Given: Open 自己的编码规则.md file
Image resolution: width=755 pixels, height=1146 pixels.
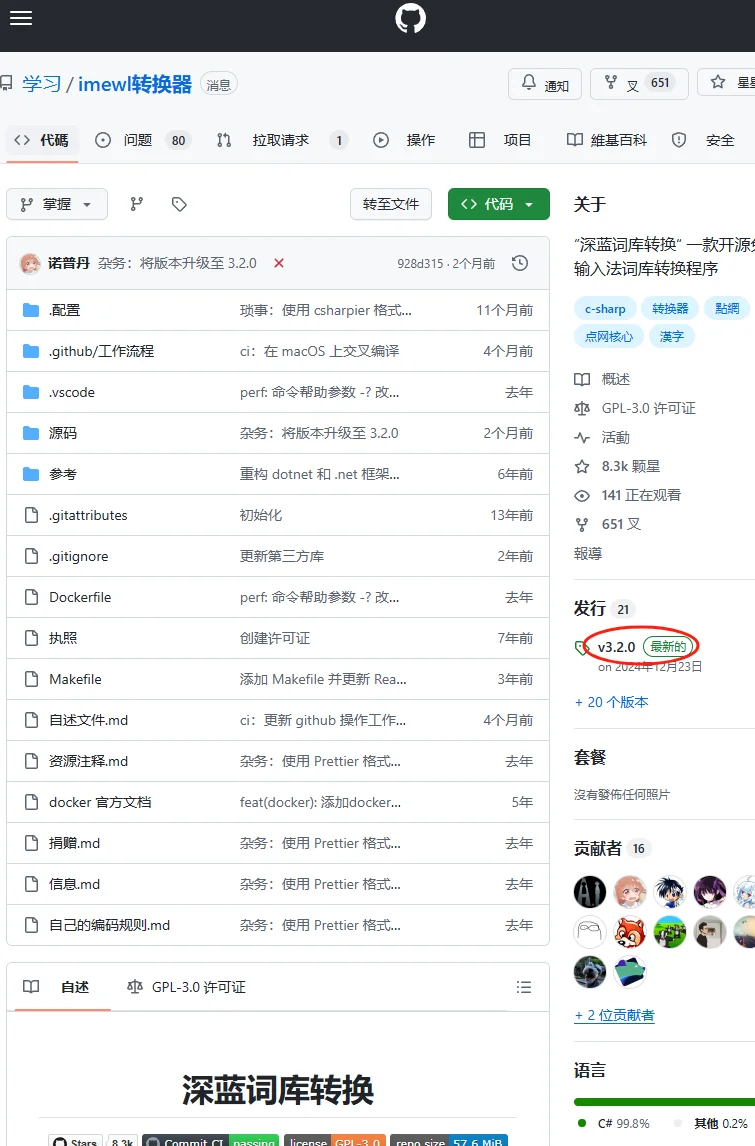Looking at the screenshot, I should [109, 925].
